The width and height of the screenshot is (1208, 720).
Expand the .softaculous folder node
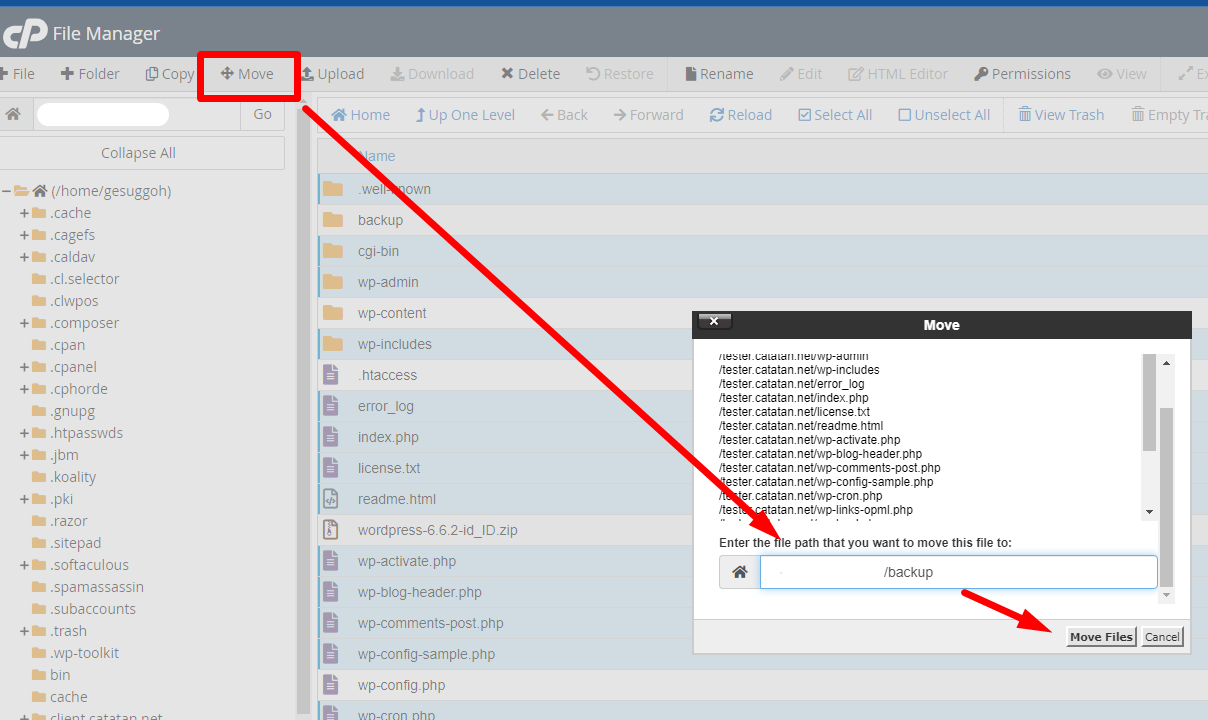pyautogui.click(x=24, y=565)
